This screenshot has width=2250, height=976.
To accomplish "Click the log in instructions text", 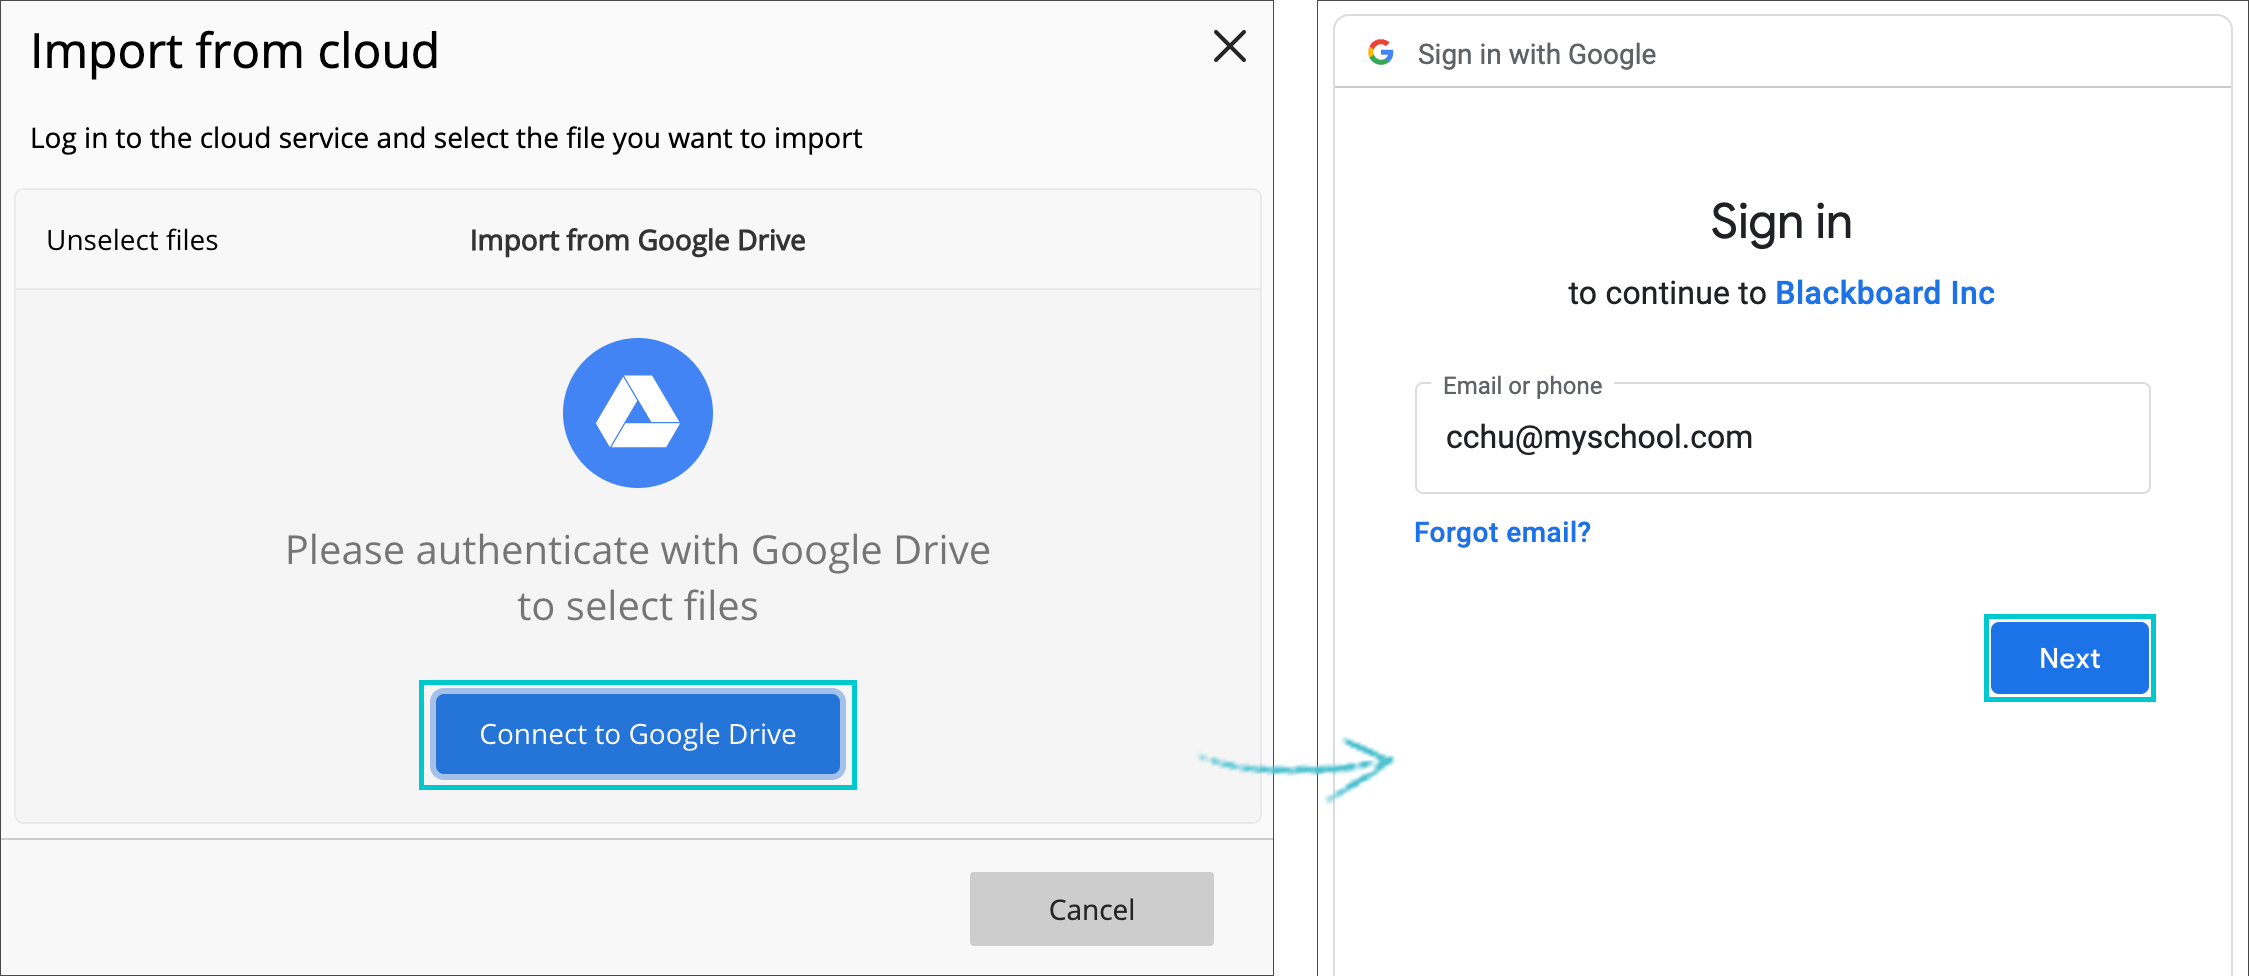I will [446, 138].
